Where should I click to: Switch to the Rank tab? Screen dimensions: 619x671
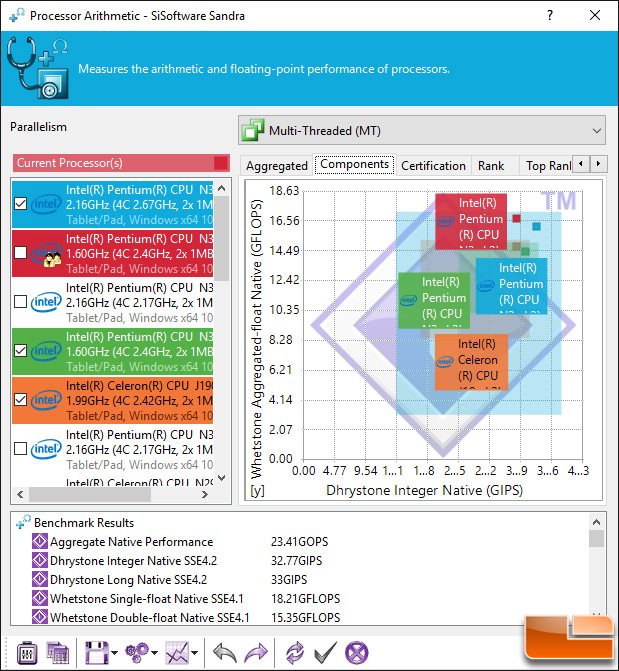click(491, 166)
